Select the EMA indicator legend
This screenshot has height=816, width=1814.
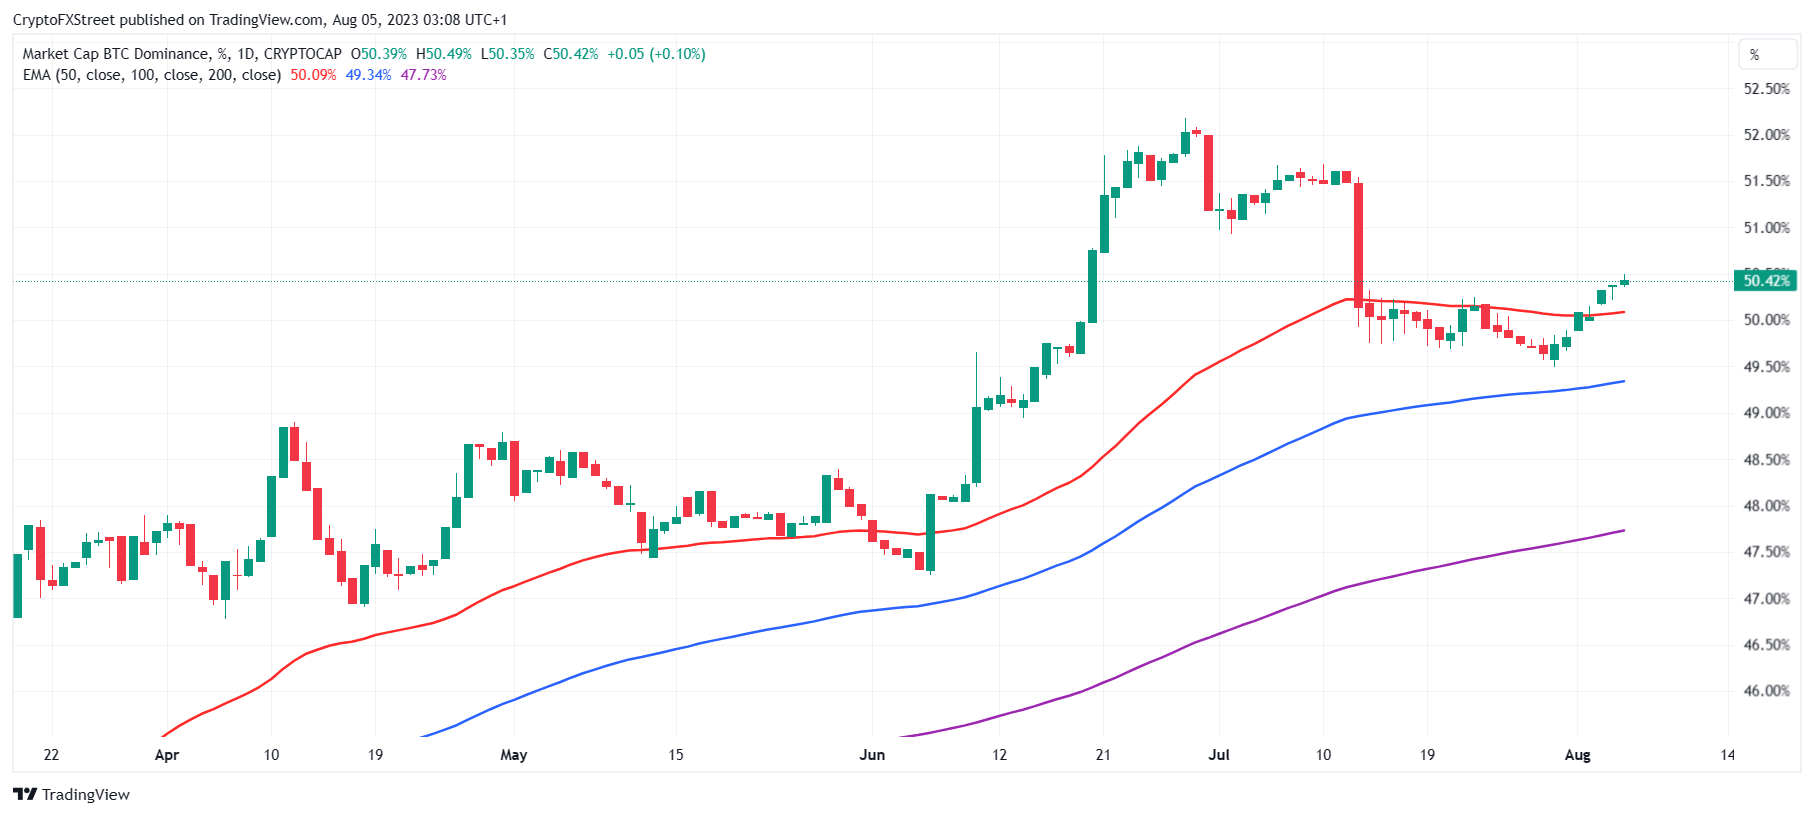coord(152,75)
